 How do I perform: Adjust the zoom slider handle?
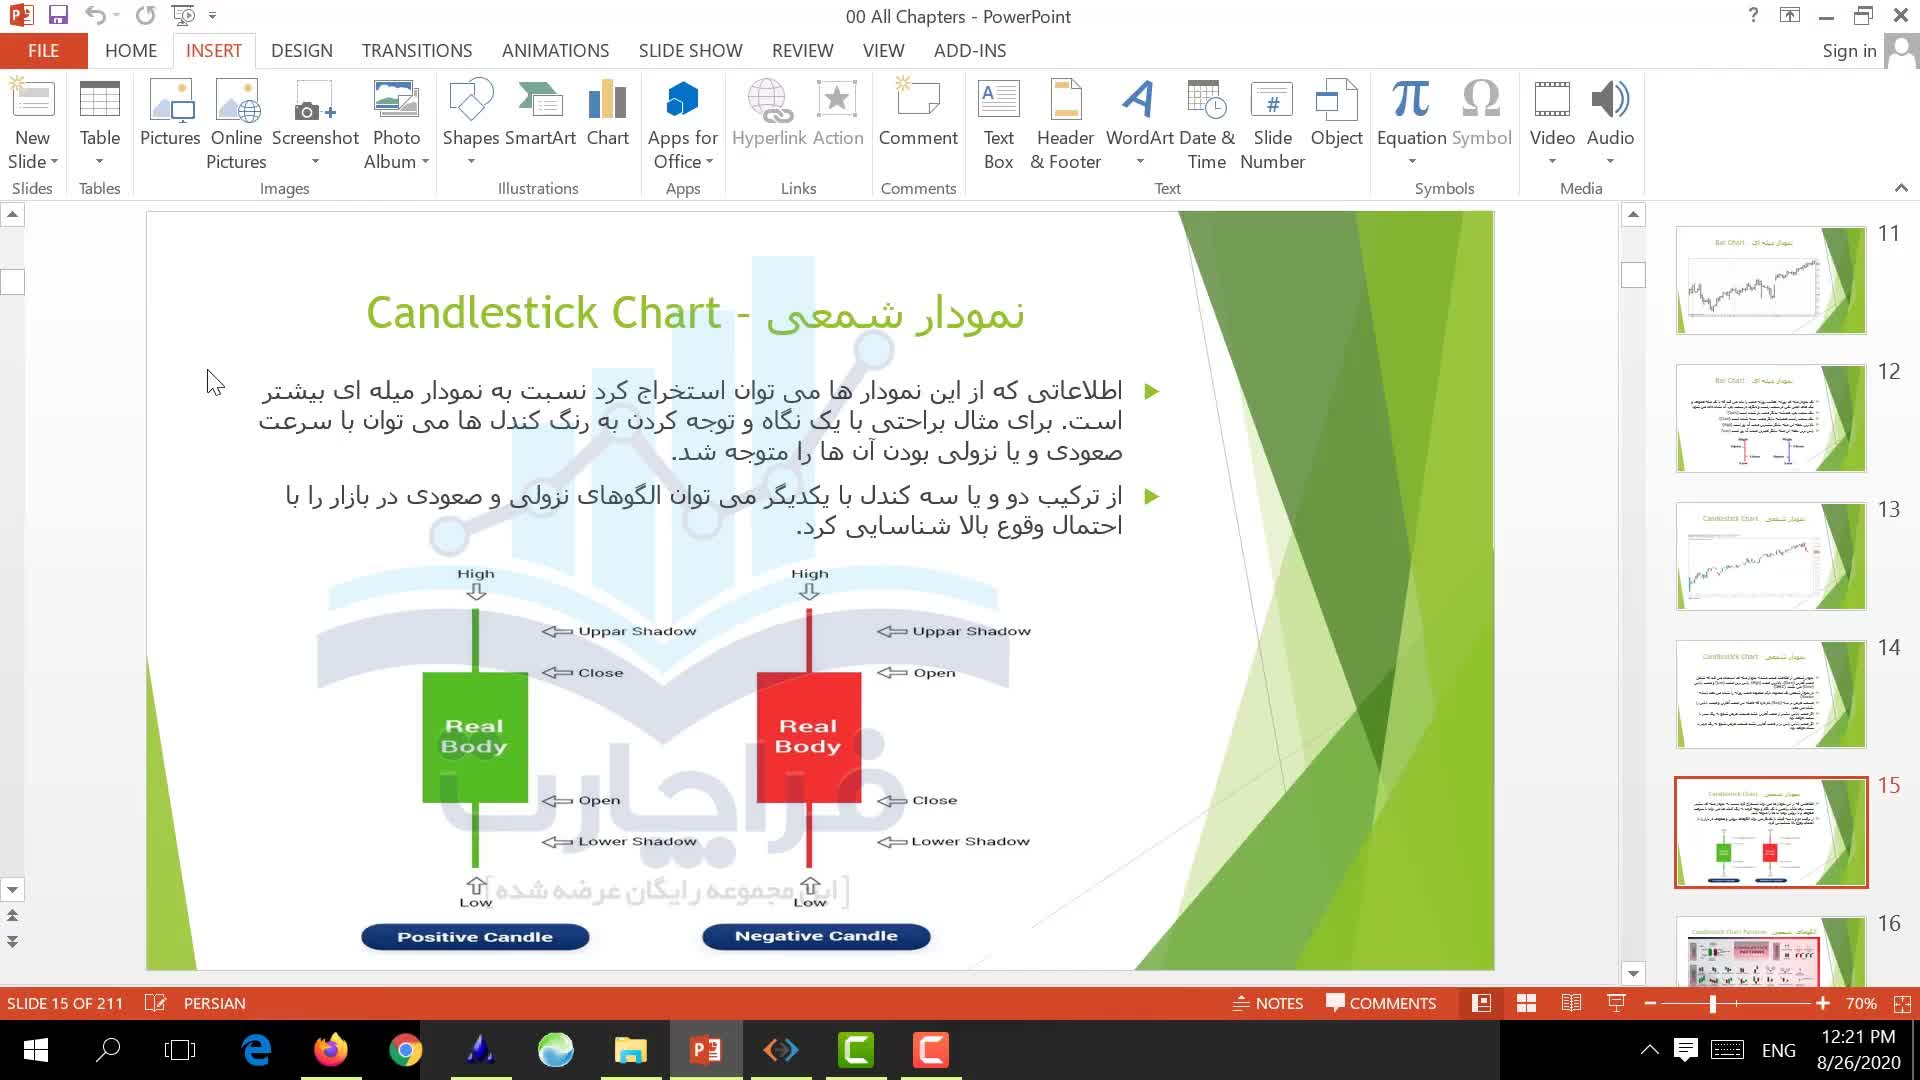point(1712,1003)
